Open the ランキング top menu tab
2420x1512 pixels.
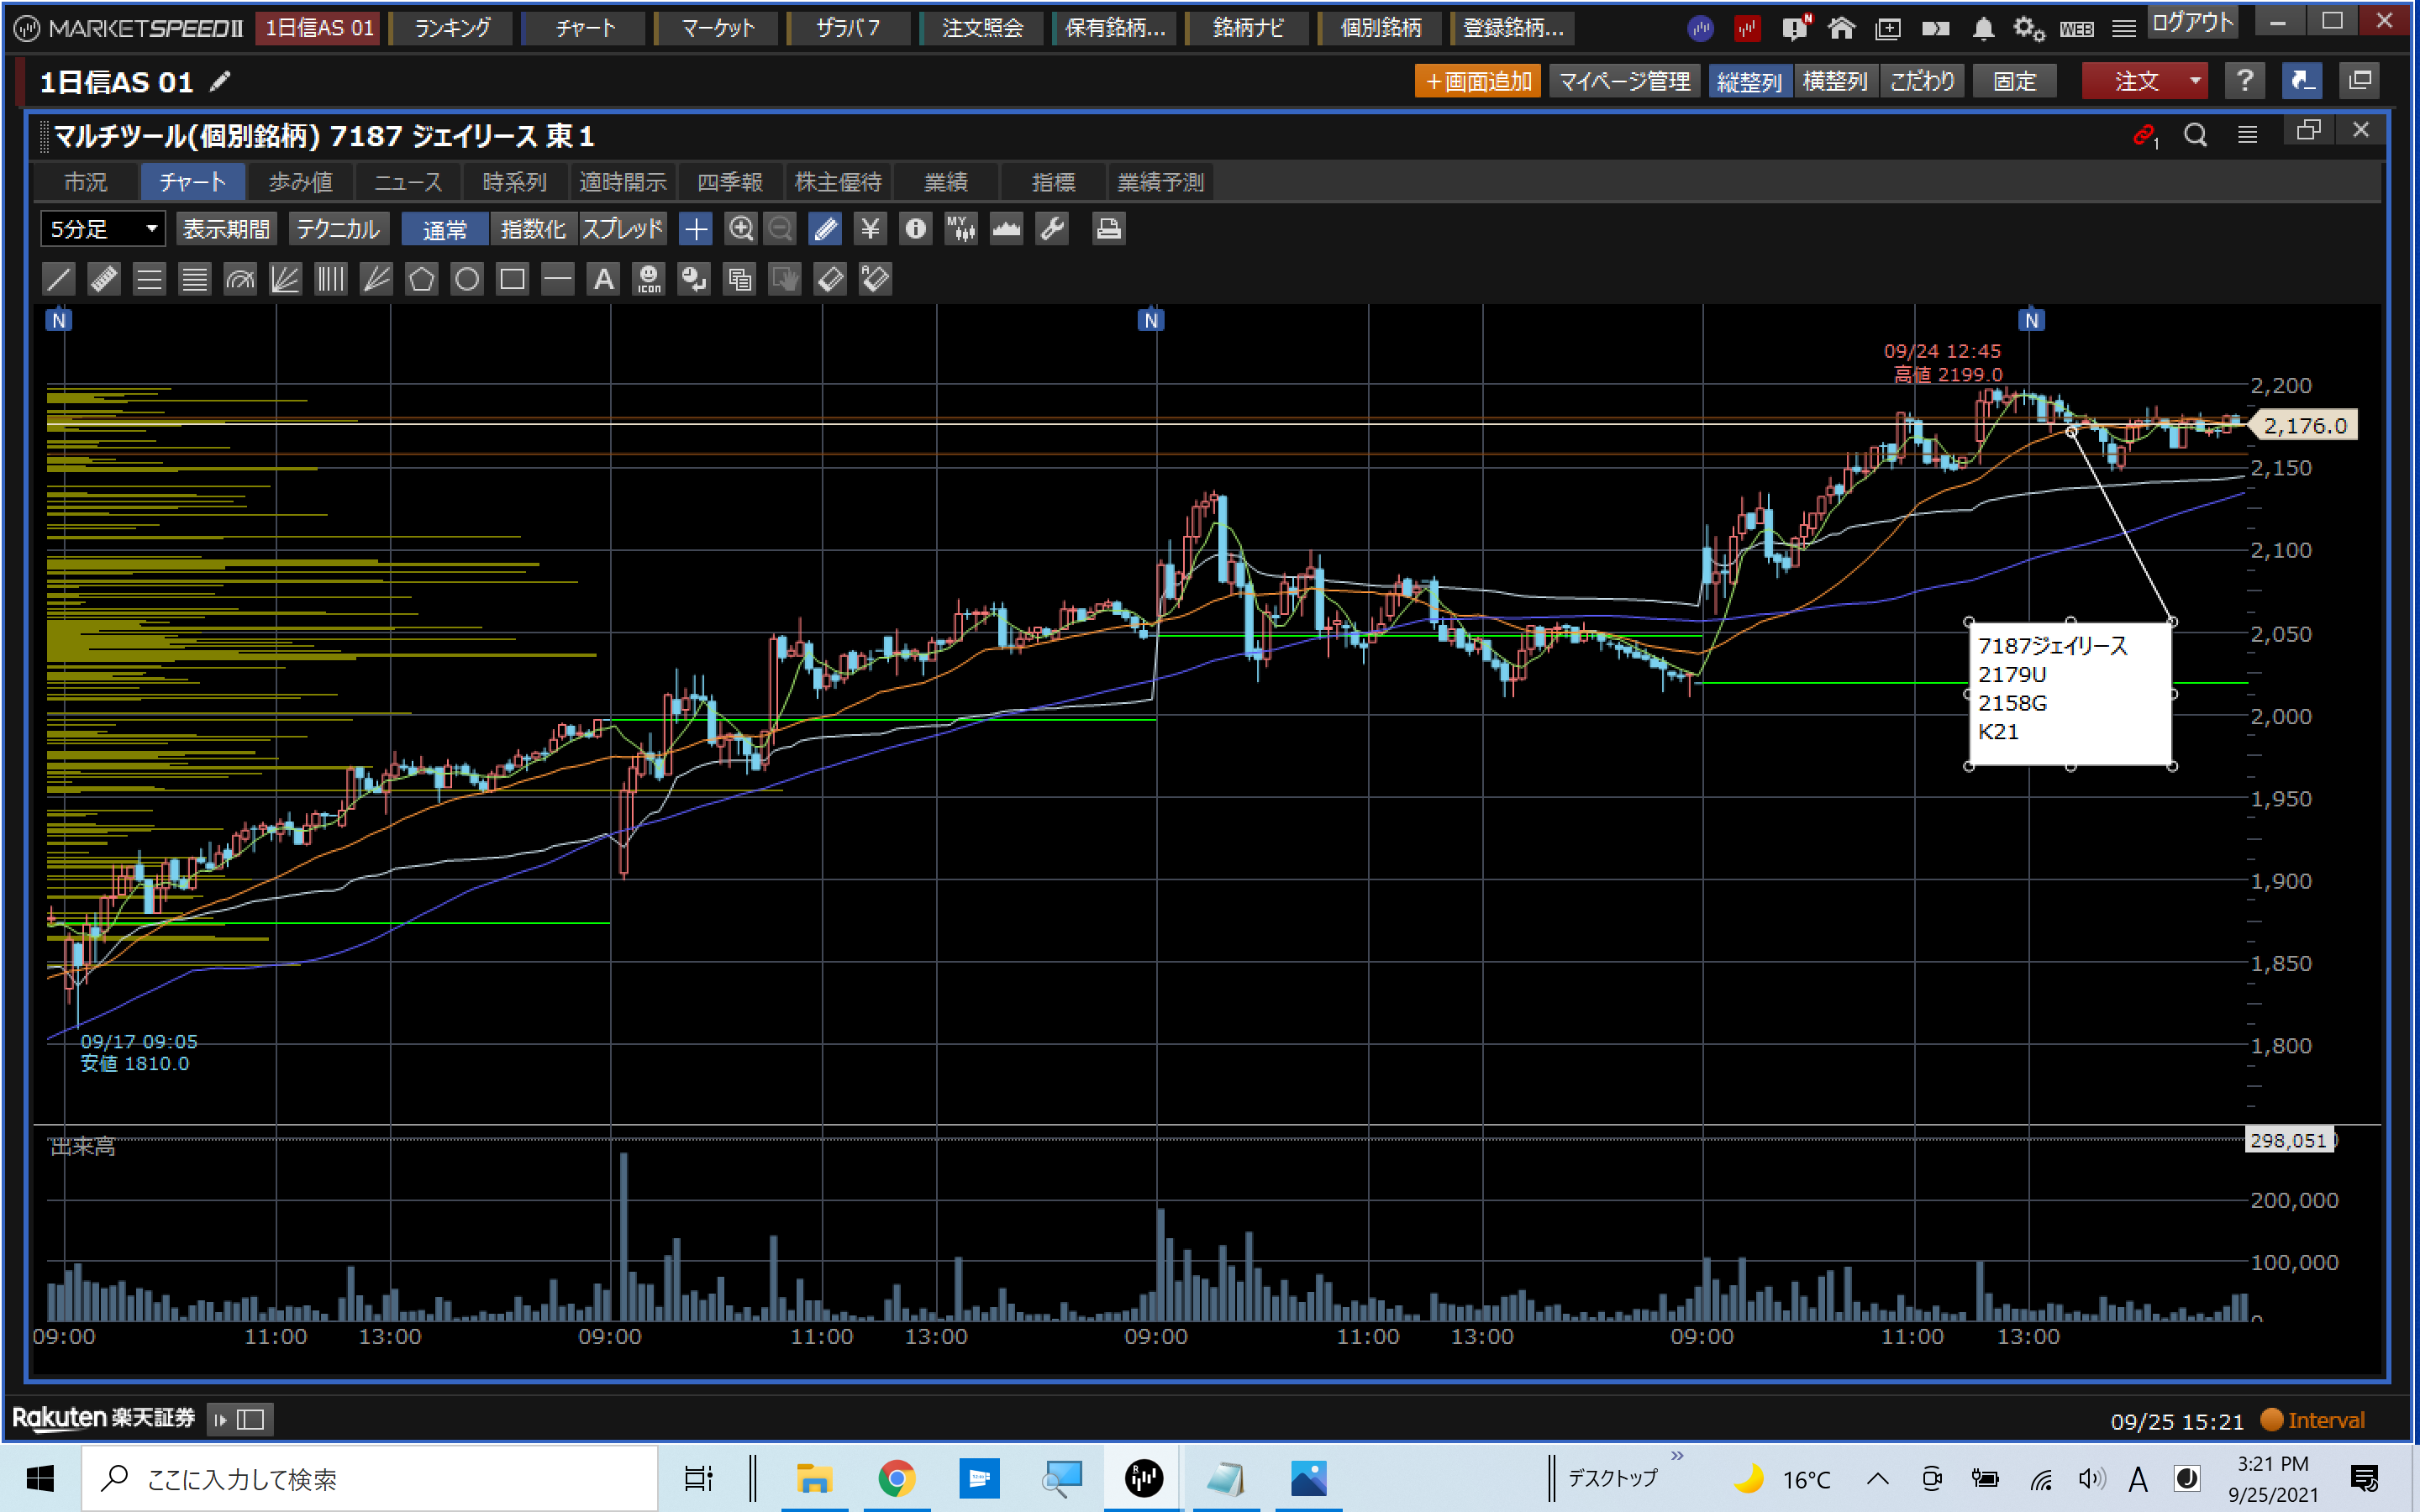452,28
